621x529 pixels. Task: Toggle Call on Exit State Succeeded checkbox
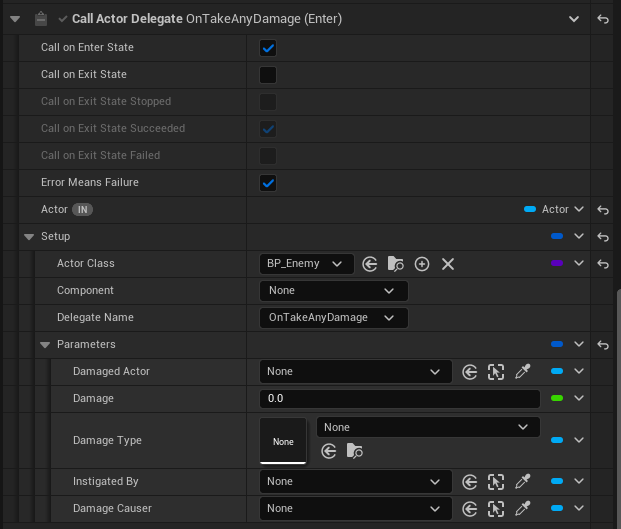click(268, 129)
